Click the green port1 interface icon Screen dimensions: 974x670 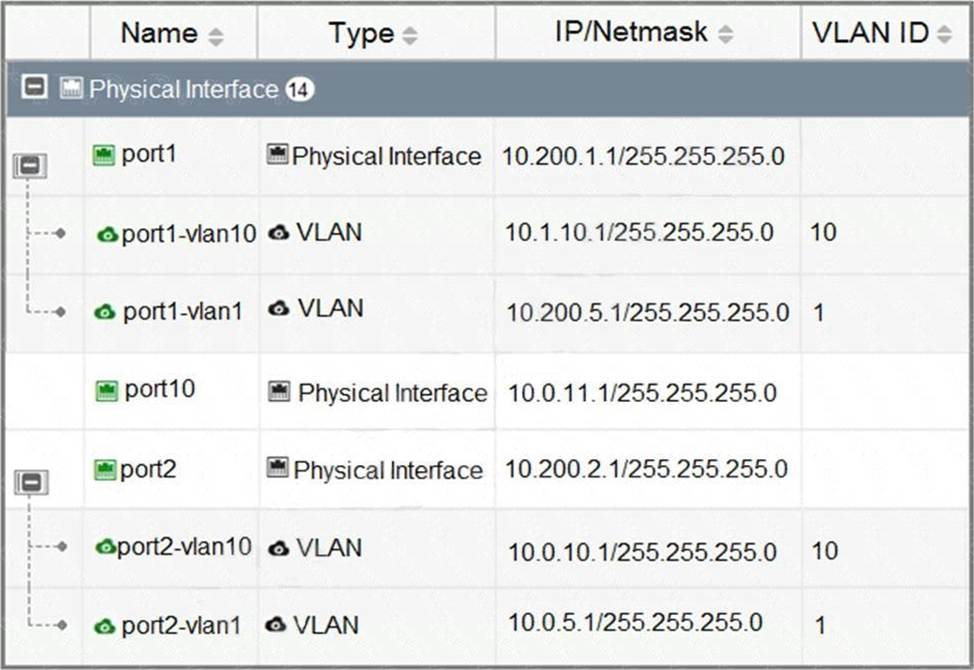104,156
